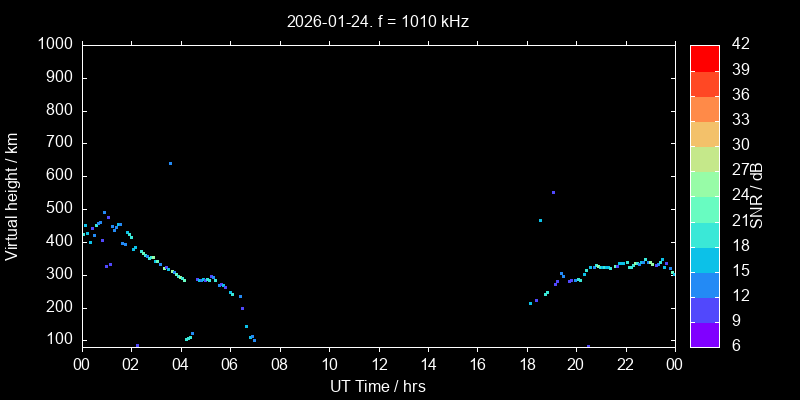This screenshot has height=400, width=800.
Task: Select the yellow-green 27–30 dB colorbar segment
Action: pos(704,158)
